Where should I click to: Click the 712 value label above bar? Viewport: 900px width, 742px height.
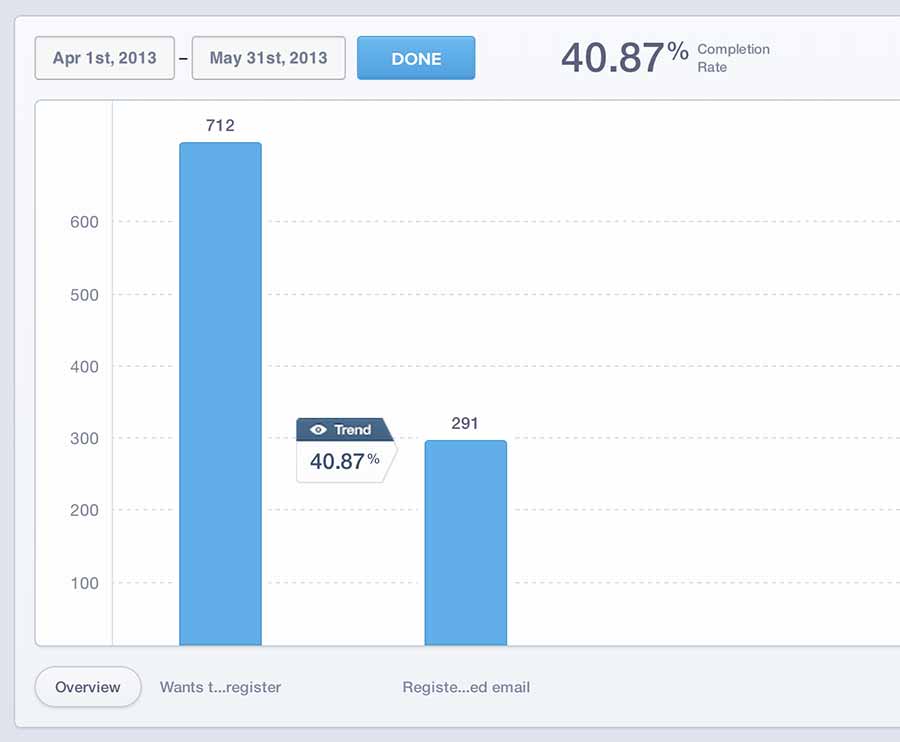click(220, 125)
